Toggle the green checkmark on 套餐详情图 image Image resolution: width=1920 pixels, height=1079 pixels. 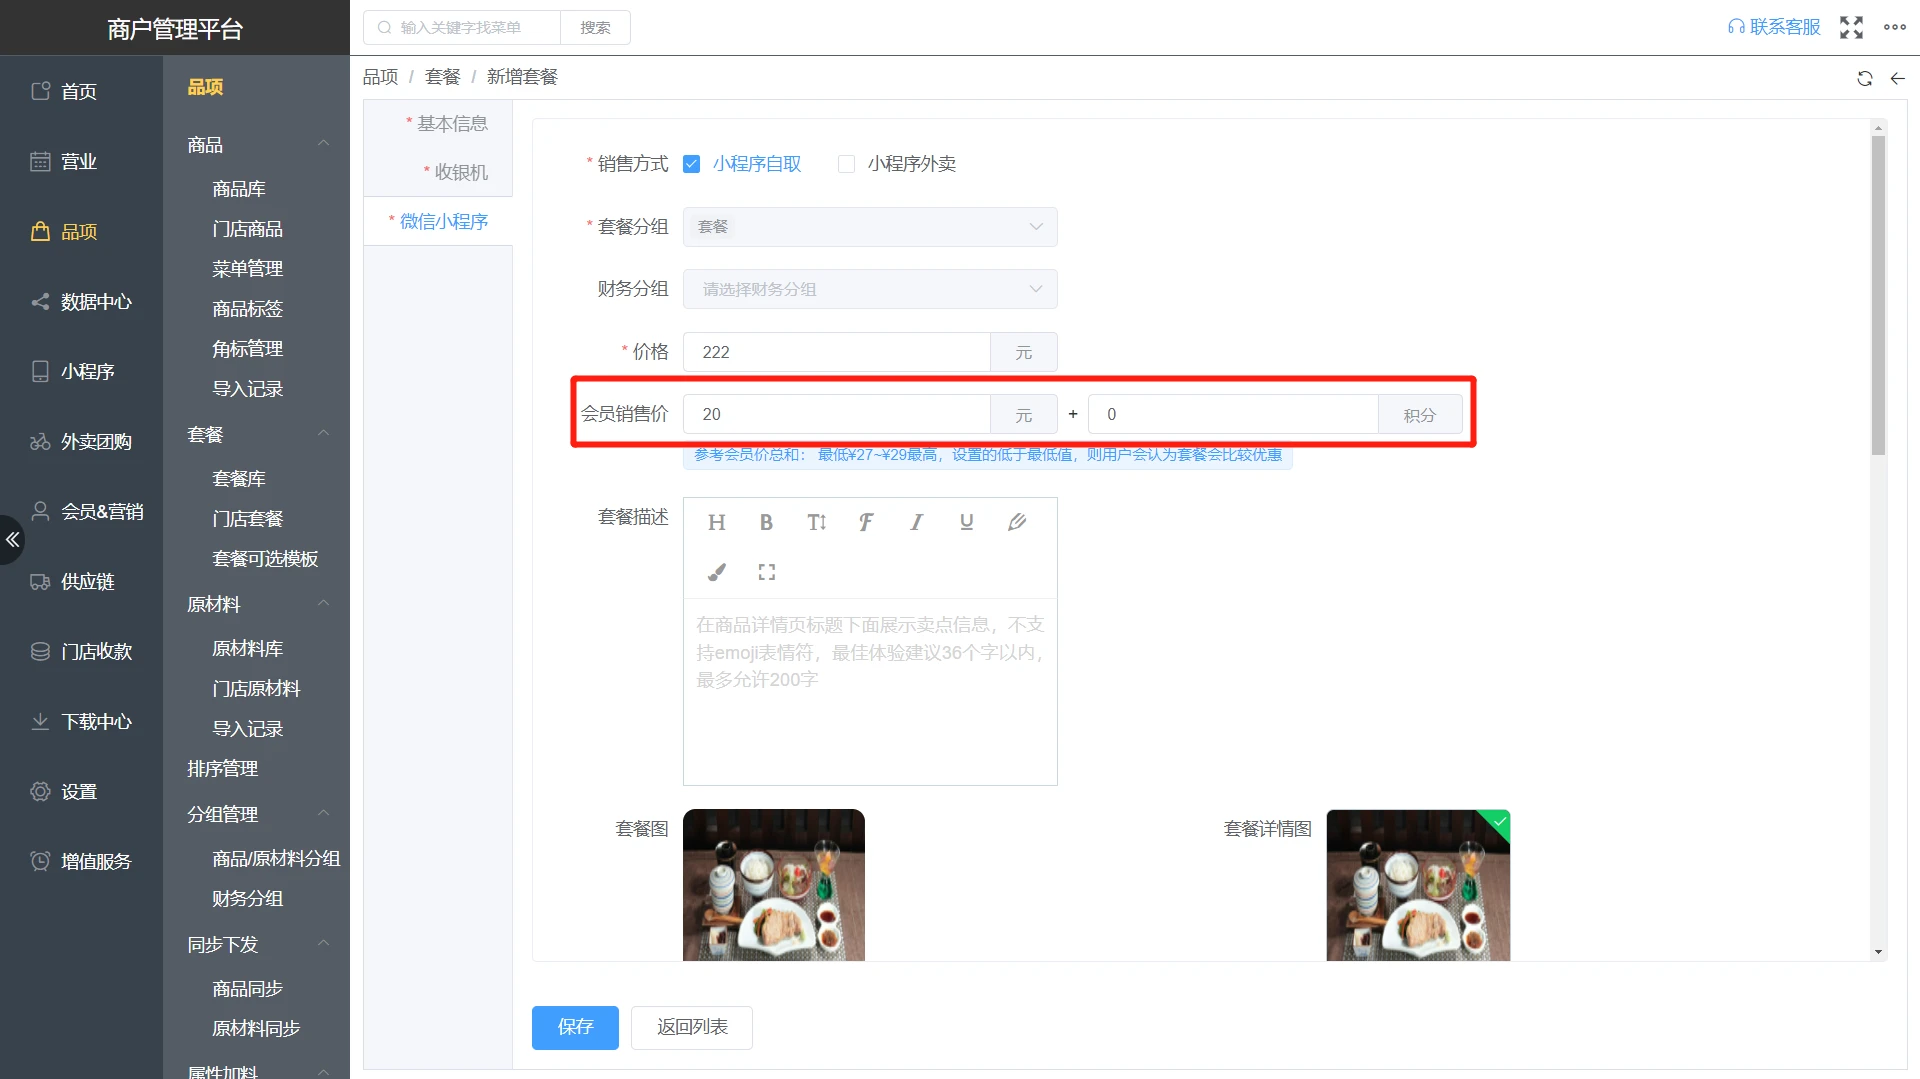[1497, 823]
